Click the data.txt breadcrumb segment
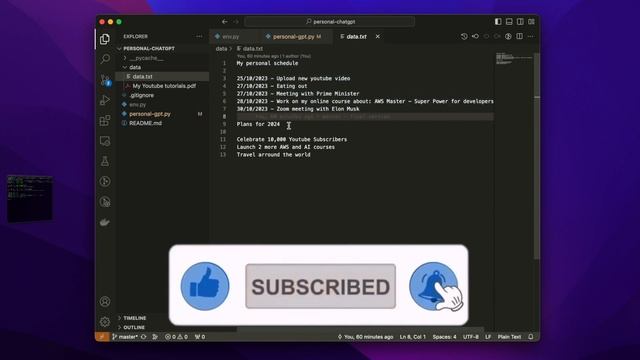 [250, 49]
